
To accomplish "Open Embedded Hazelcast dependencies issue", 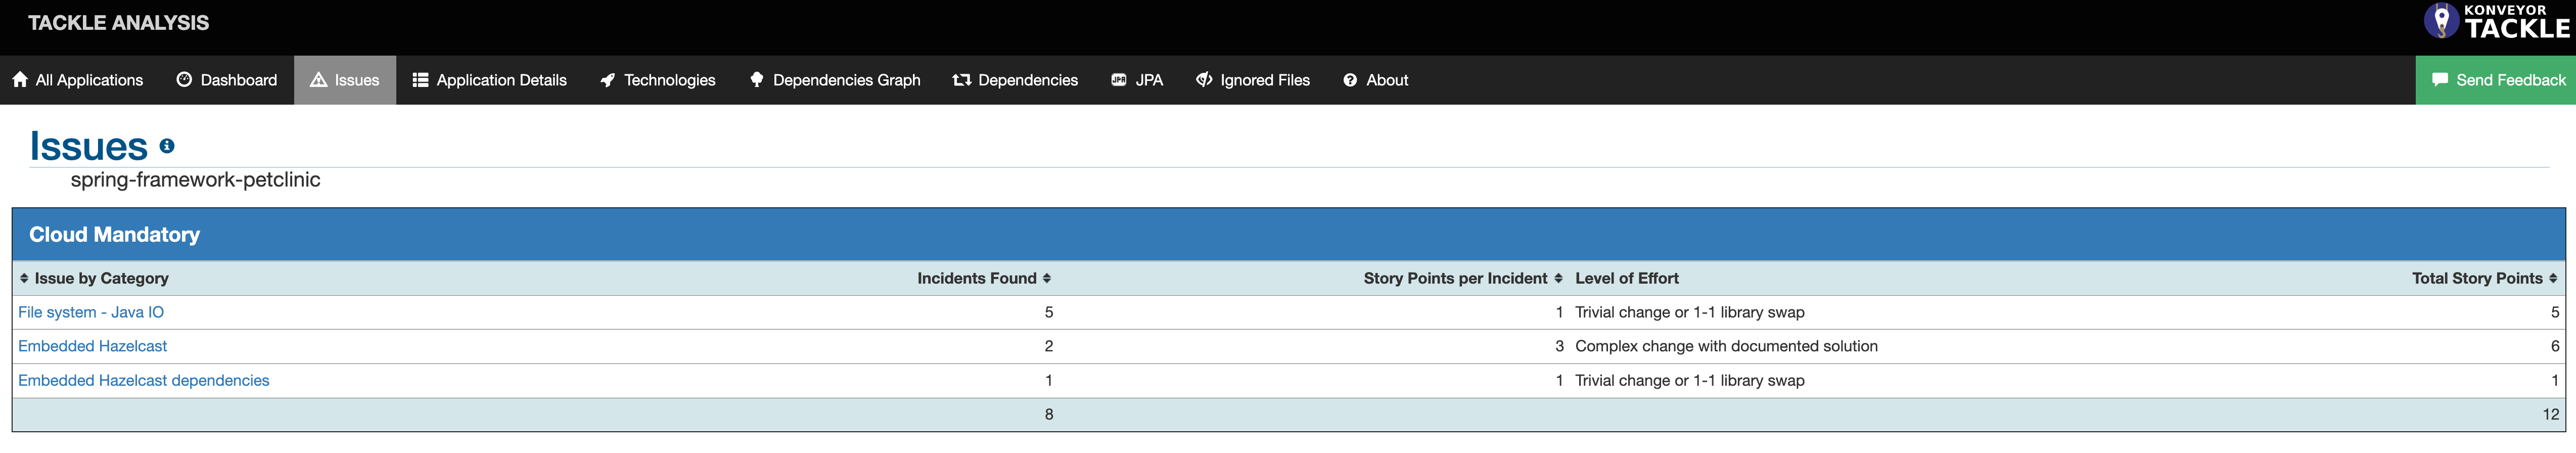I will point(143,380).
